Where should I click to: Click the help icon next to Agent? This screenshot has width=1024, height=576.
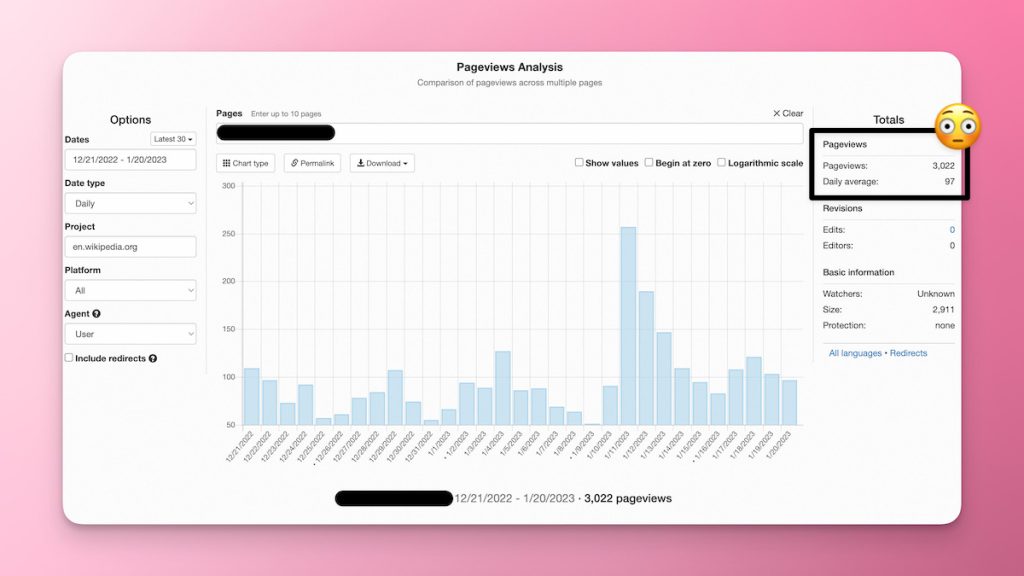point(96,314)
